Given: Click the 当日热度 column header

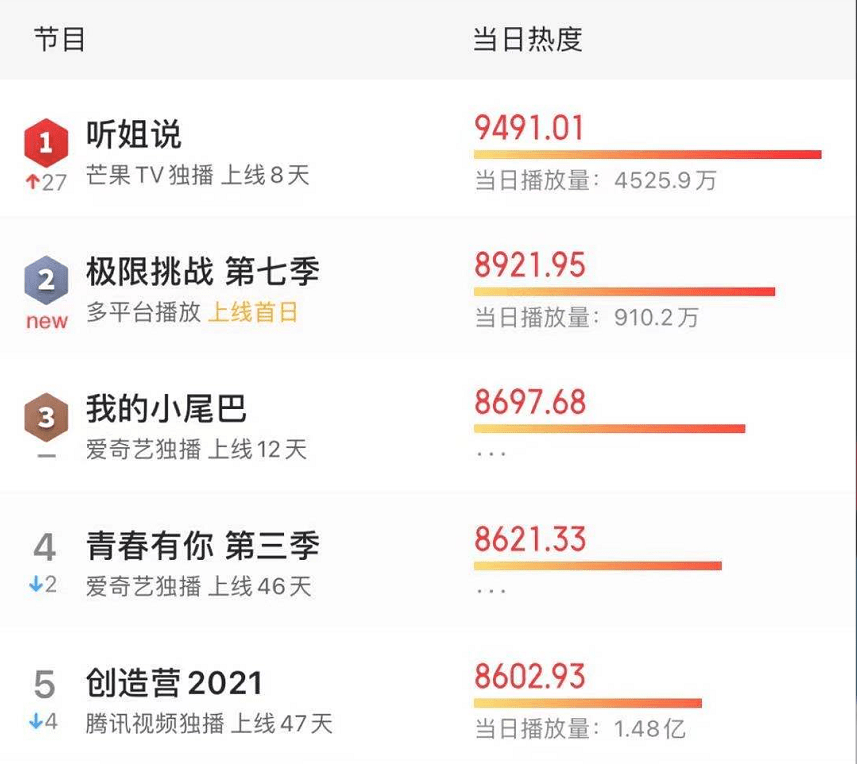Looking at the screenshot, I should (x=527, y=39).
